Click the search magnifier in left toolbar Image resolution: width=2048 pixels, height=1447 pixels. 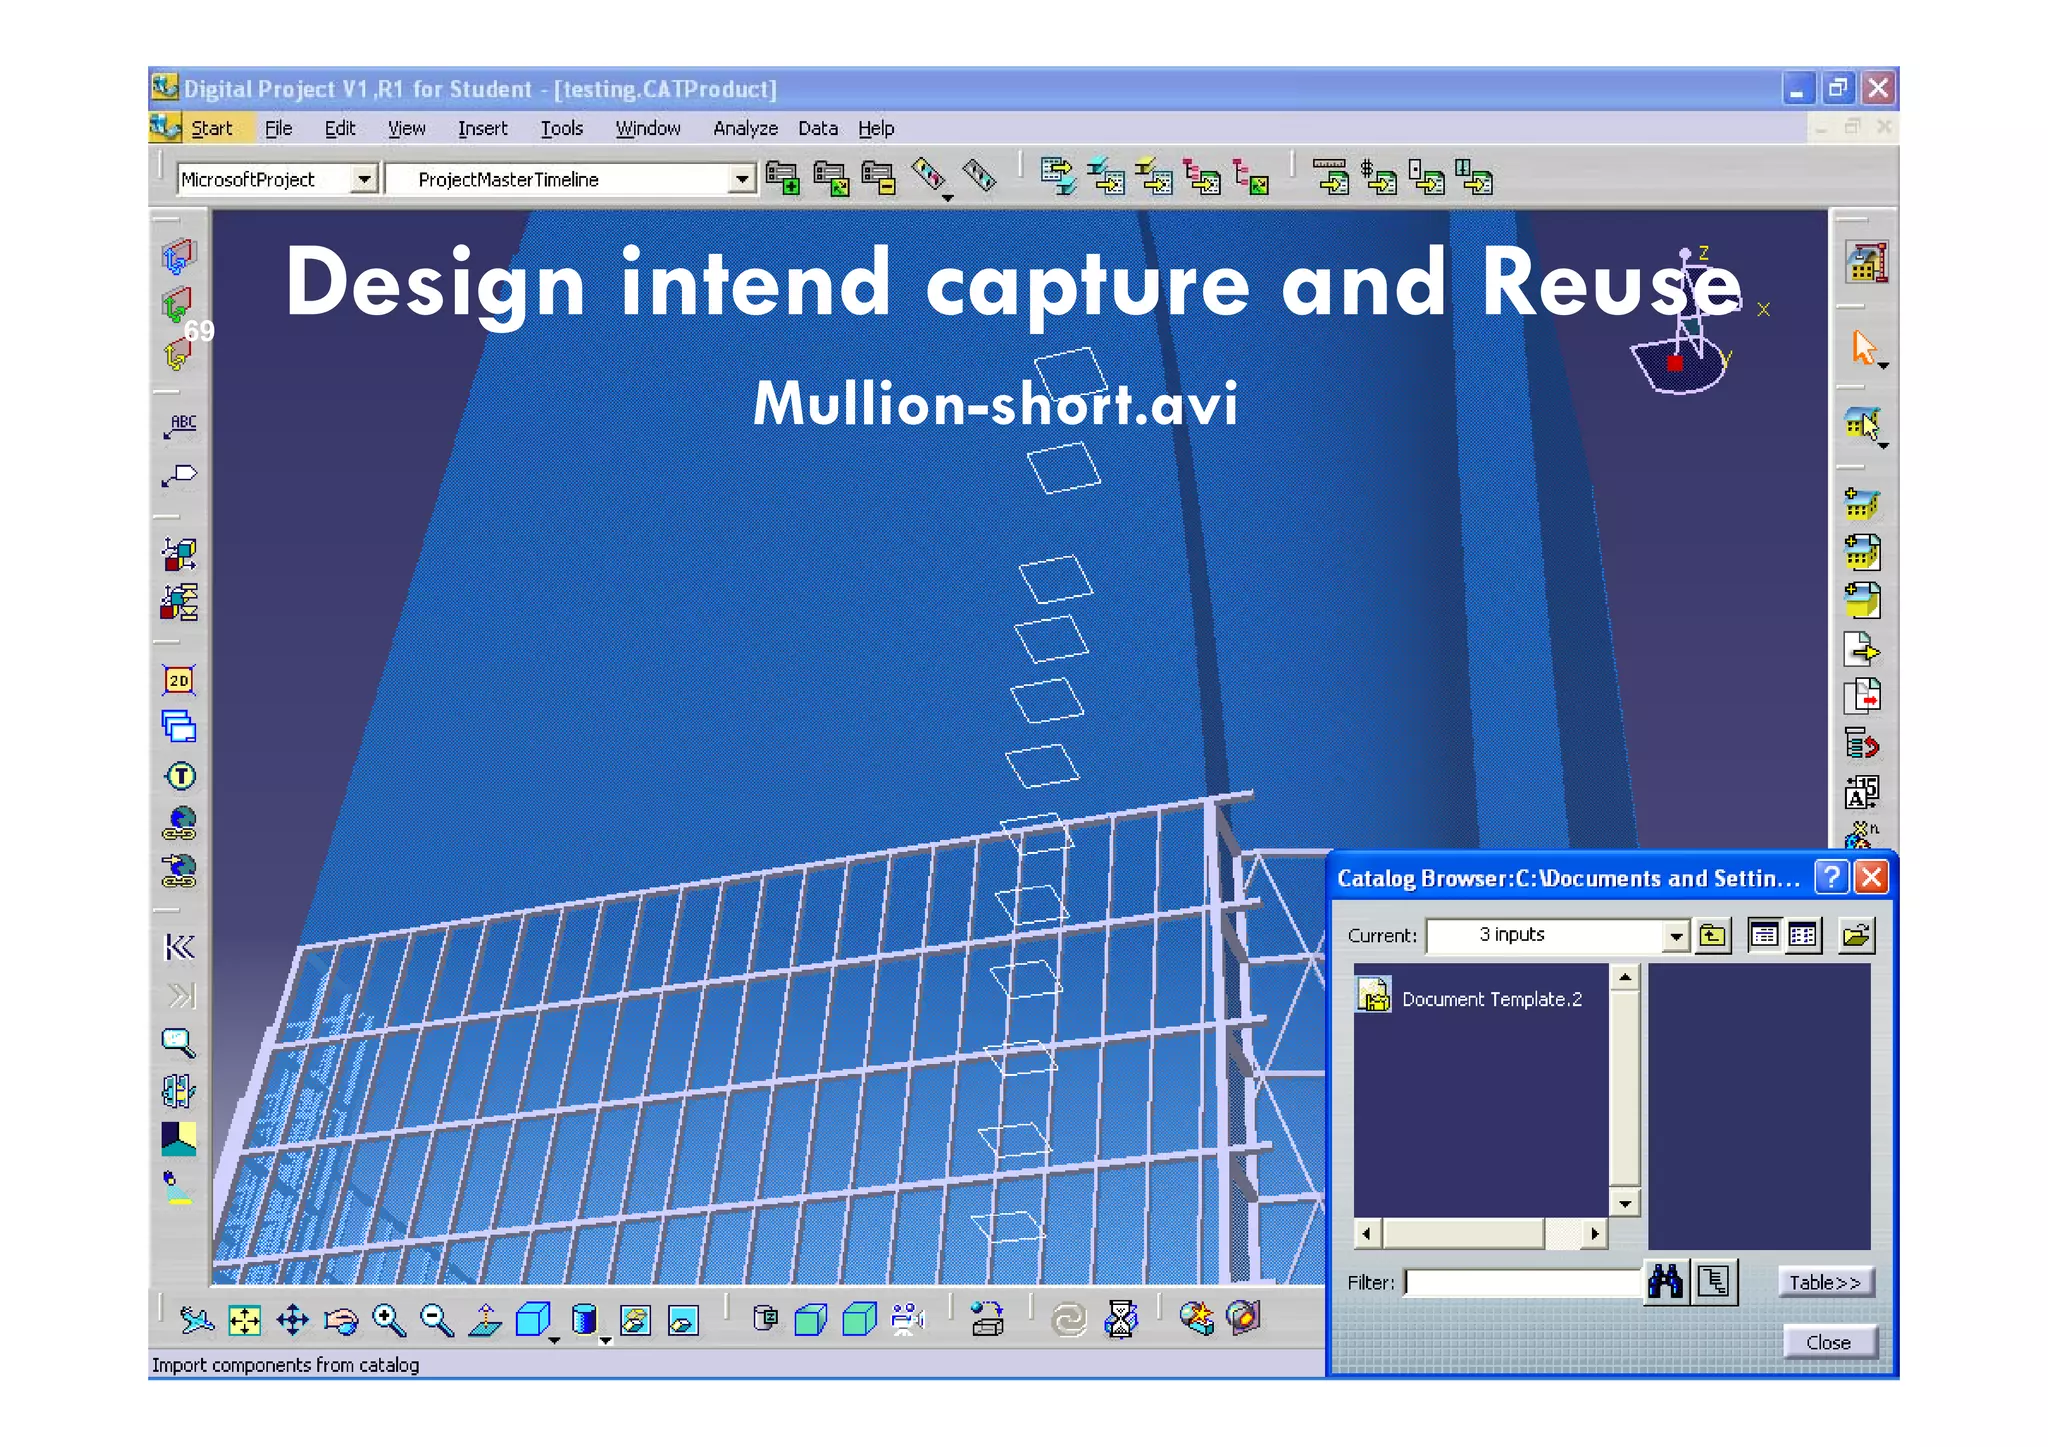(x=179, y=1043)
